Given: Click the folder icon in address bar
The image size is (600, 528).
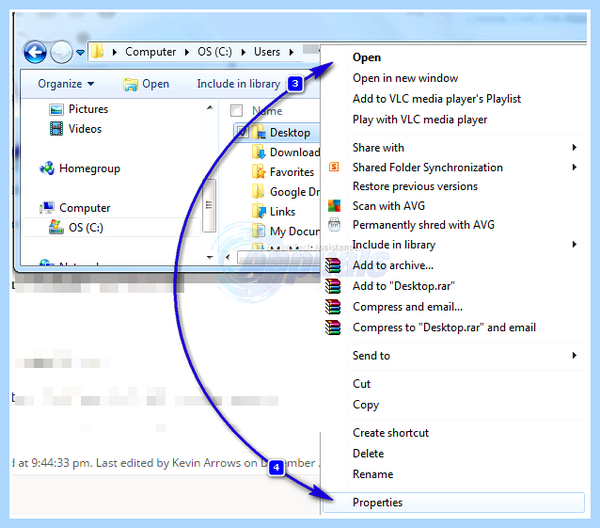Looking at the screenshot, I should 98,51.
